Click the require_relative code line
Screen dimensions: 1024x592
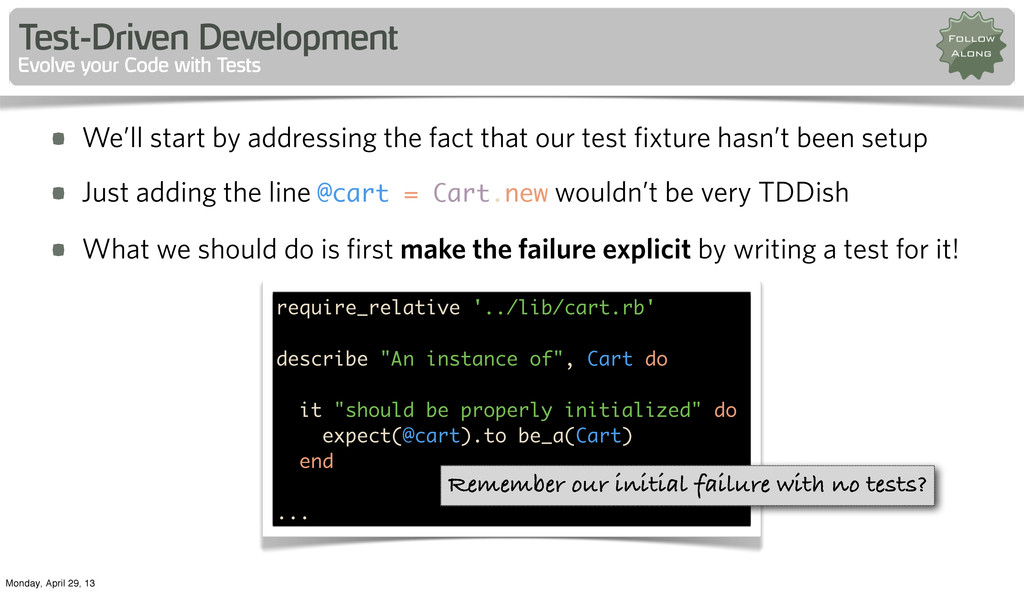click(x=466, y=307)
